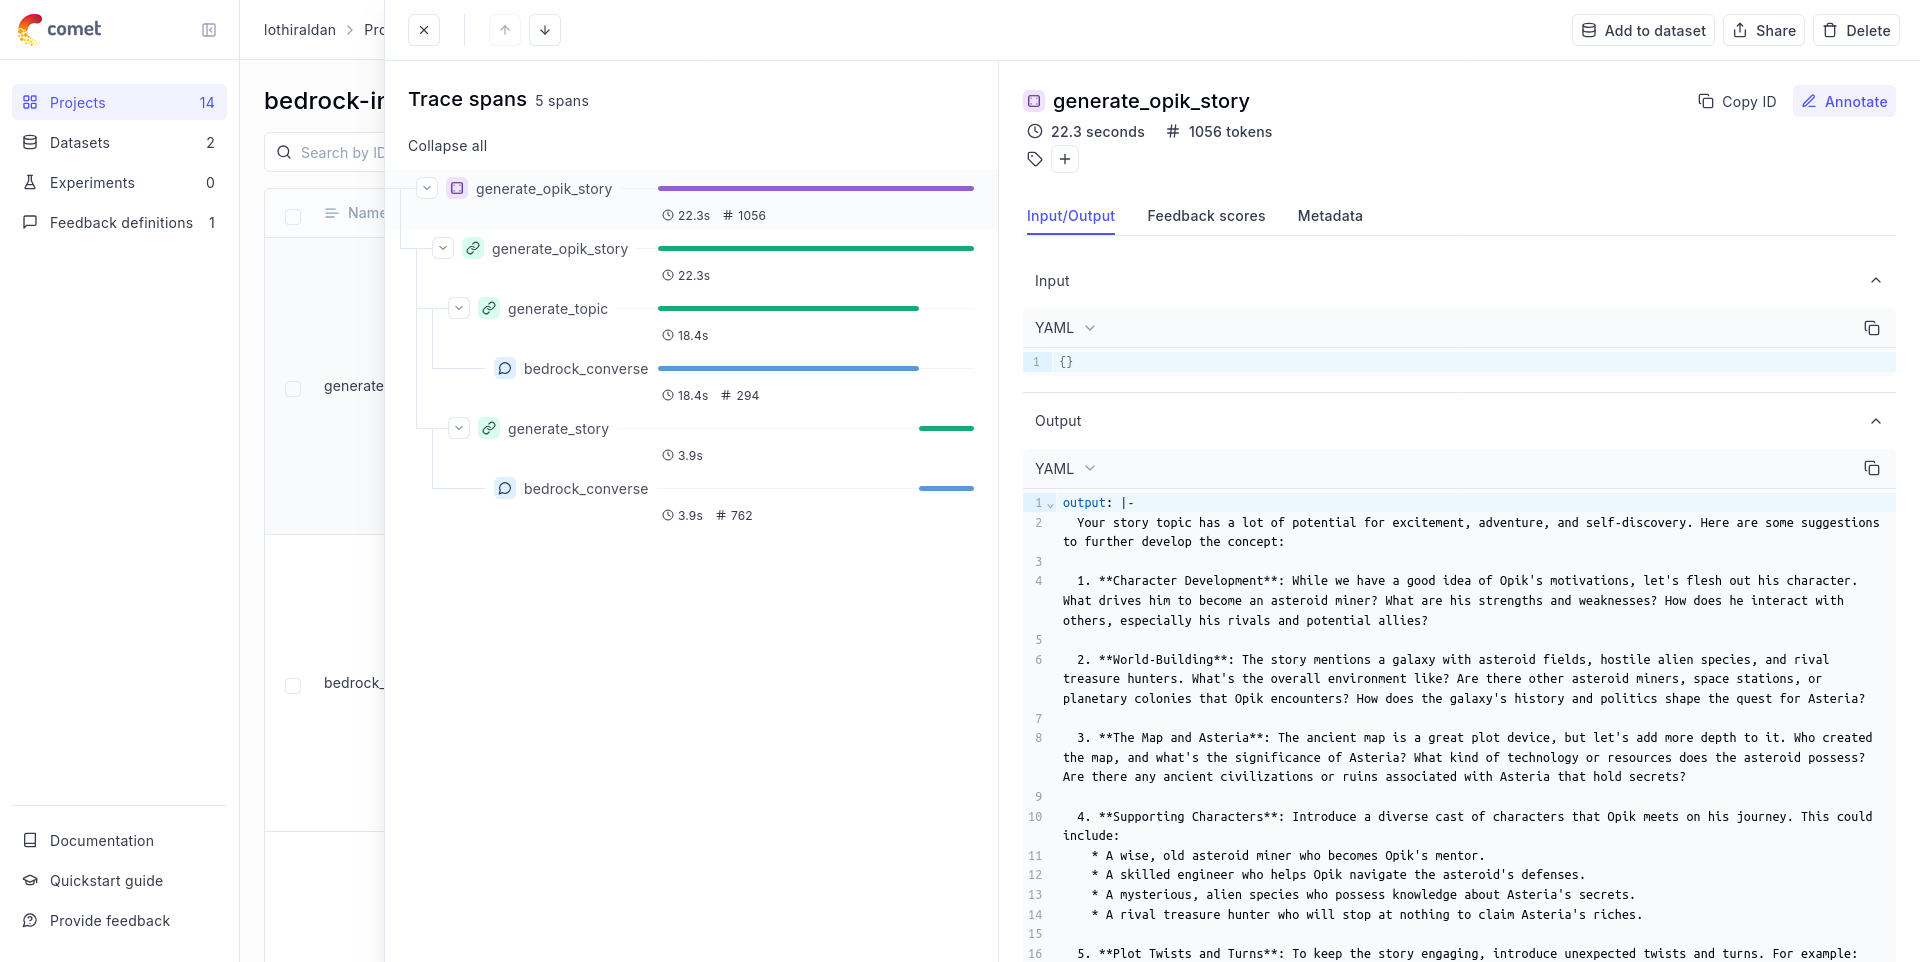Close the trace details panel
The width and height of the screenshot is (1920, 962).
pos(424,30)
